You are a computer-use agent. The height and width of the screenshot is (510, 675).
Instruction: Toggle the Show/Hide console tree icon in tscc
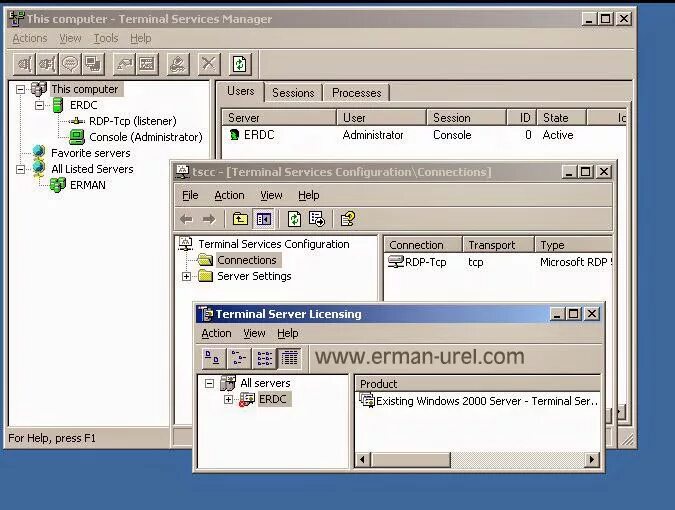[263, 219]
